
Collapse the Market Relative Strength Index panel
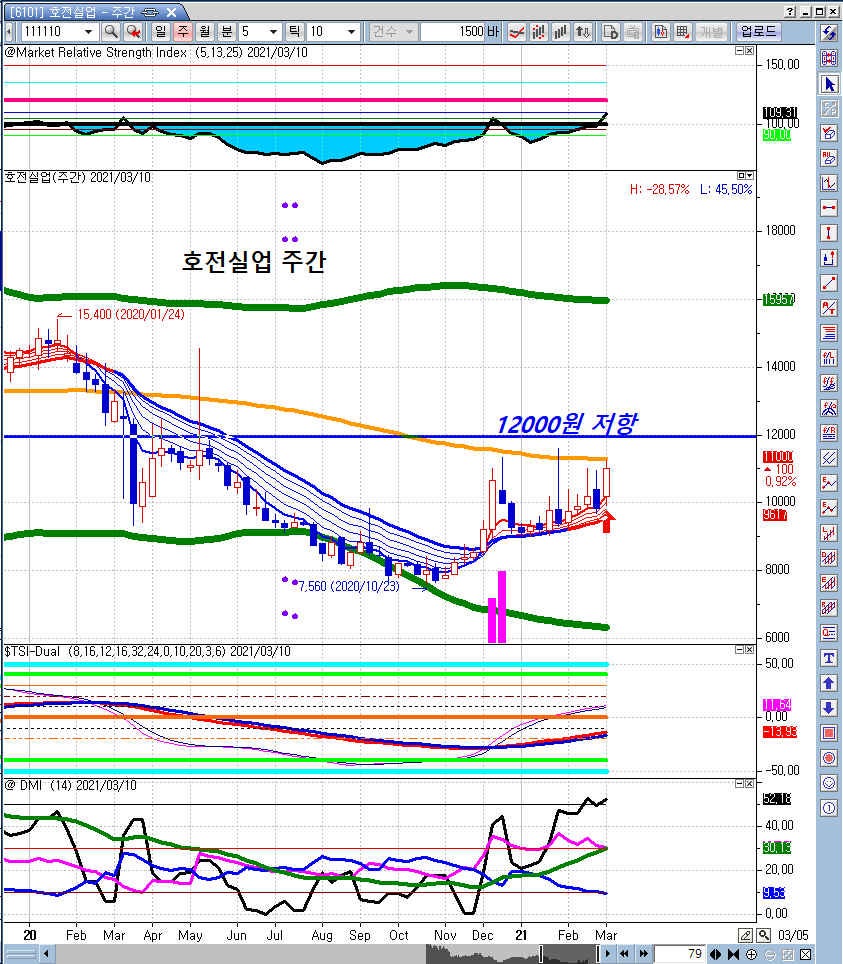pyautogui.click(x=740, y=51)
